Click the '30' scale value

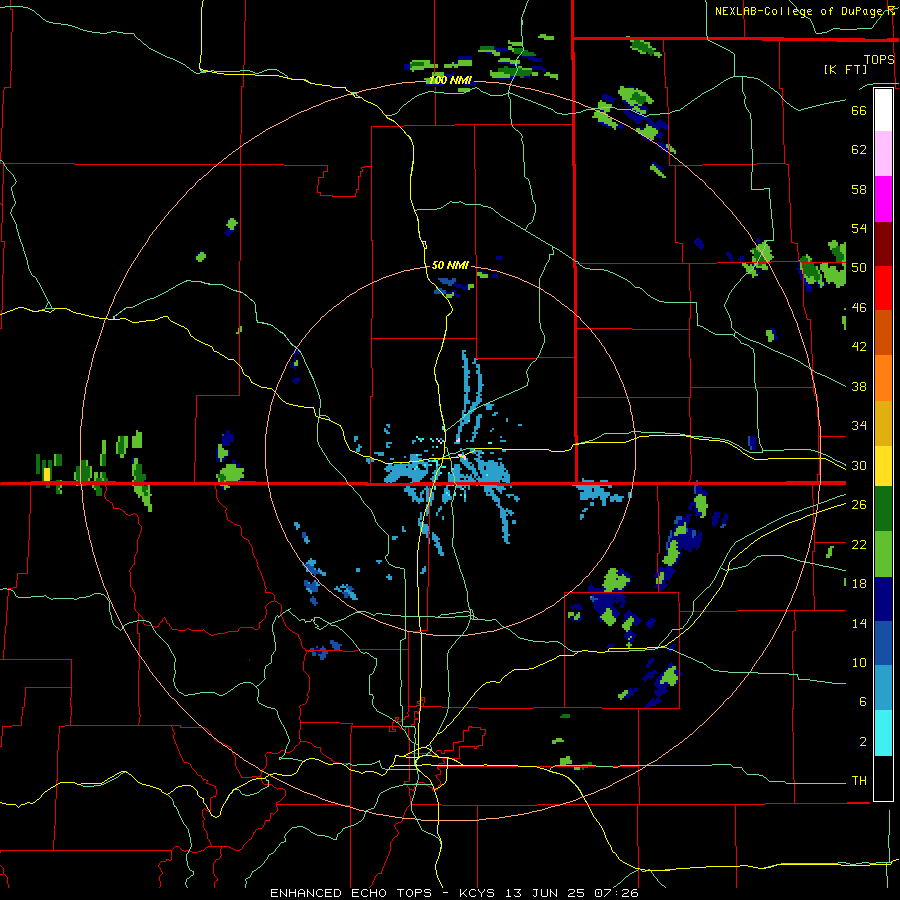[859, 465]
